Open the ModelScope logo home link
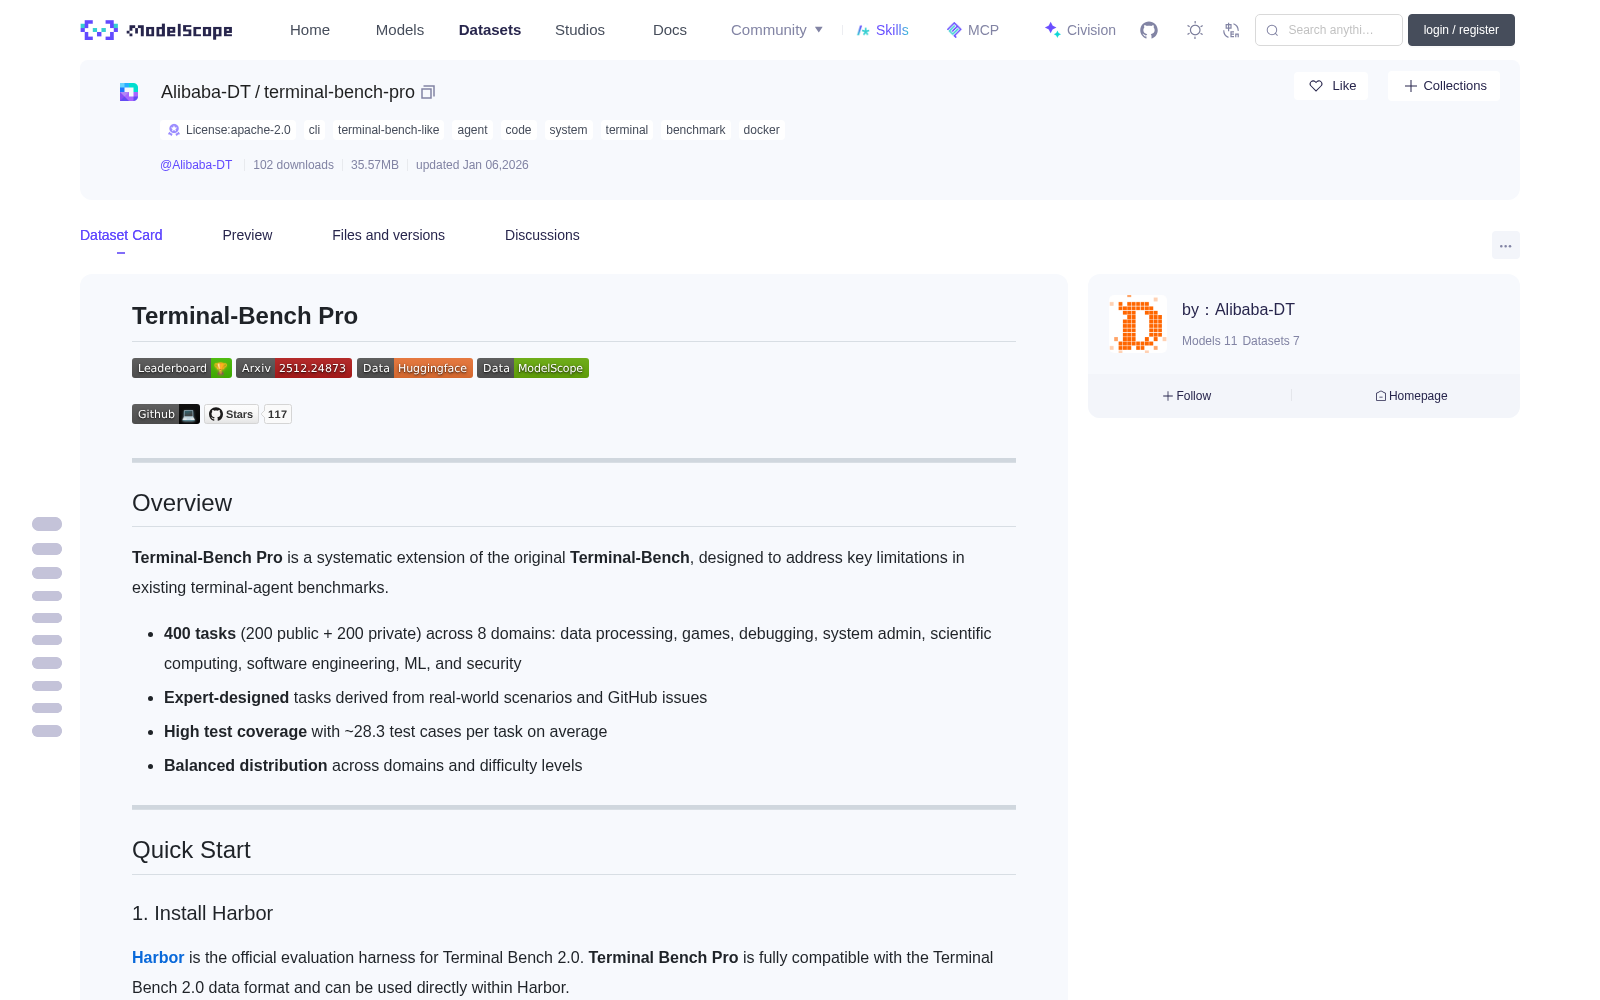This screenshot has height=1000, width=1600. tap(156, 30)
